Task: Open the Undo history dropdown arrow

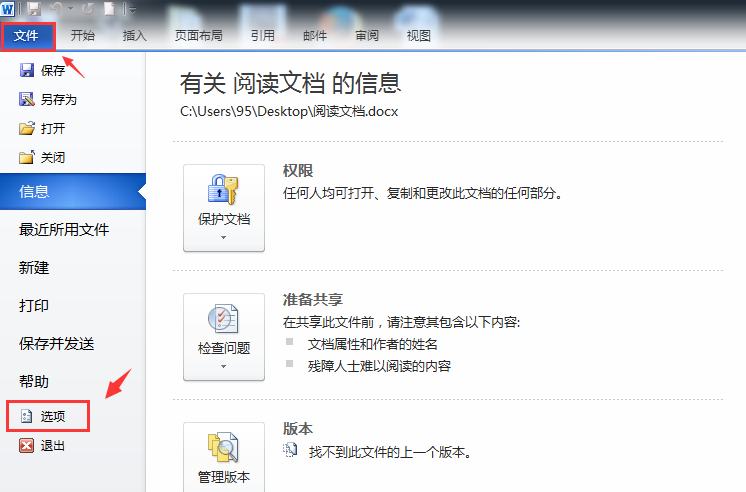Action: click(71, 9)
